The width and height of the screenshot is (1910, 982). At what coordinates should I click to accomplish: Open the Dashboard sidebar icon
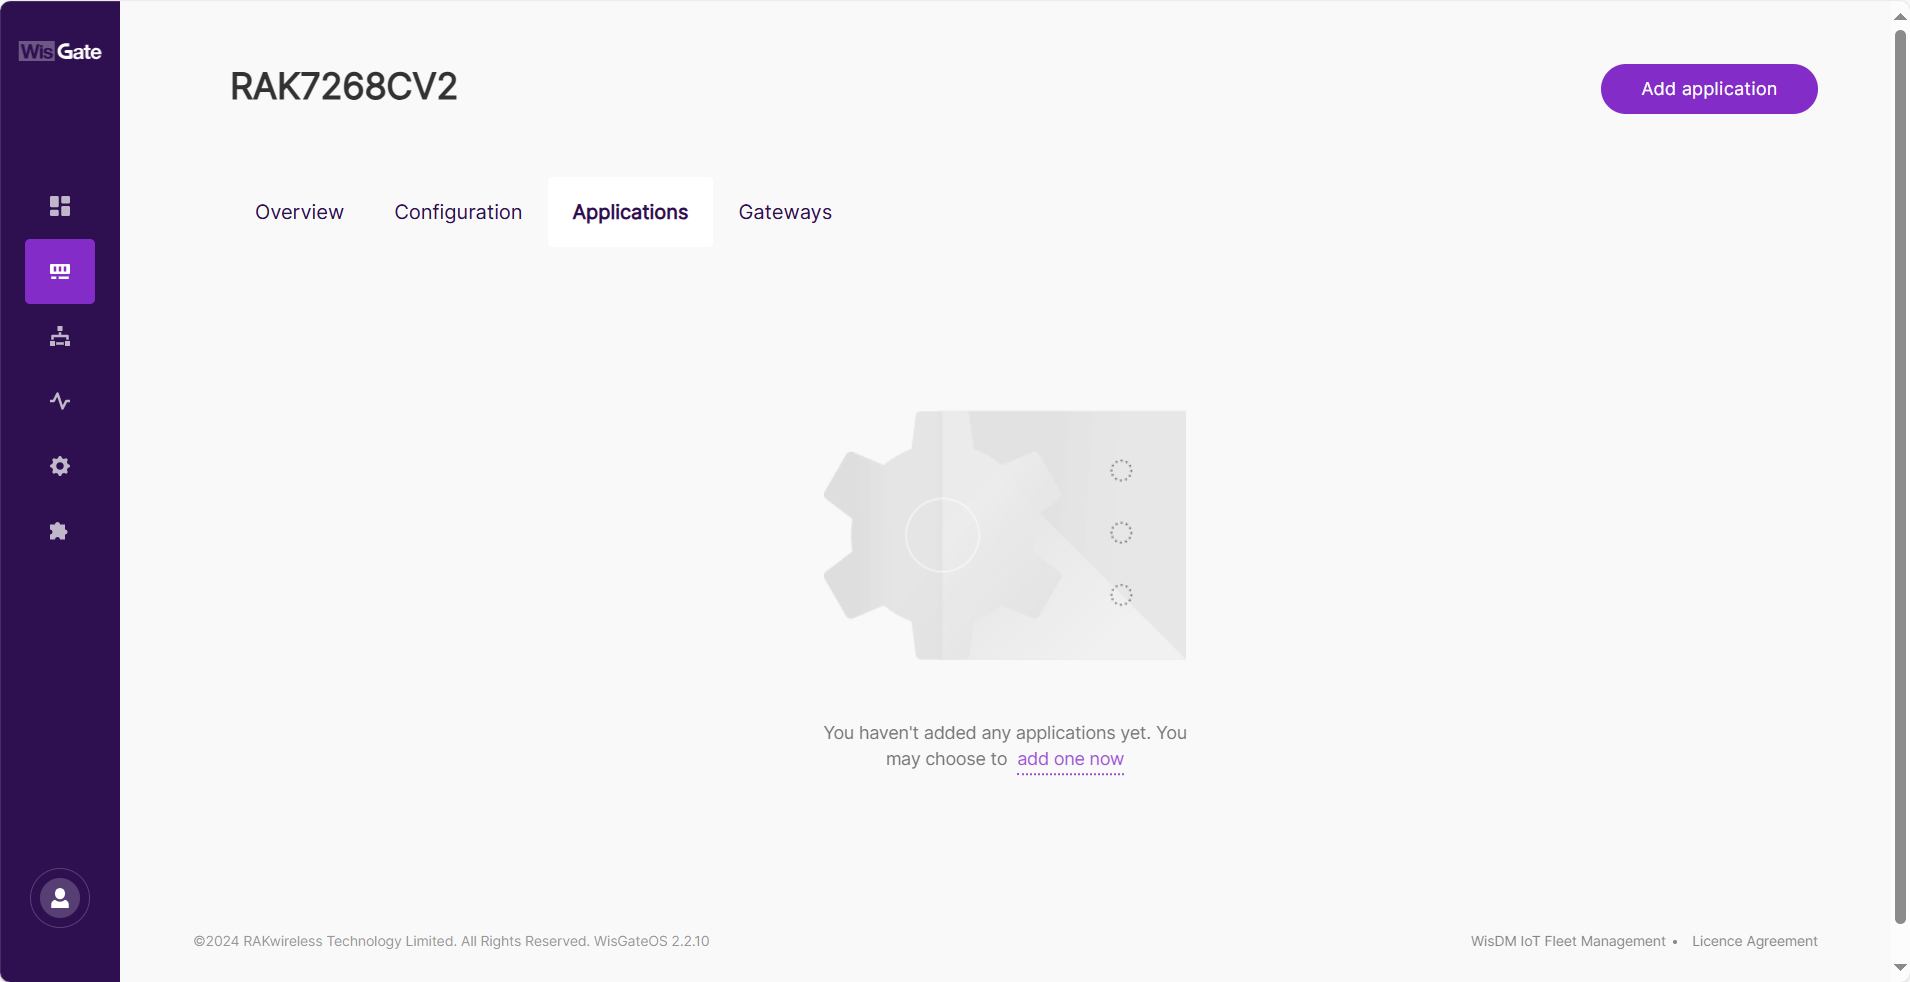(60, 206)
